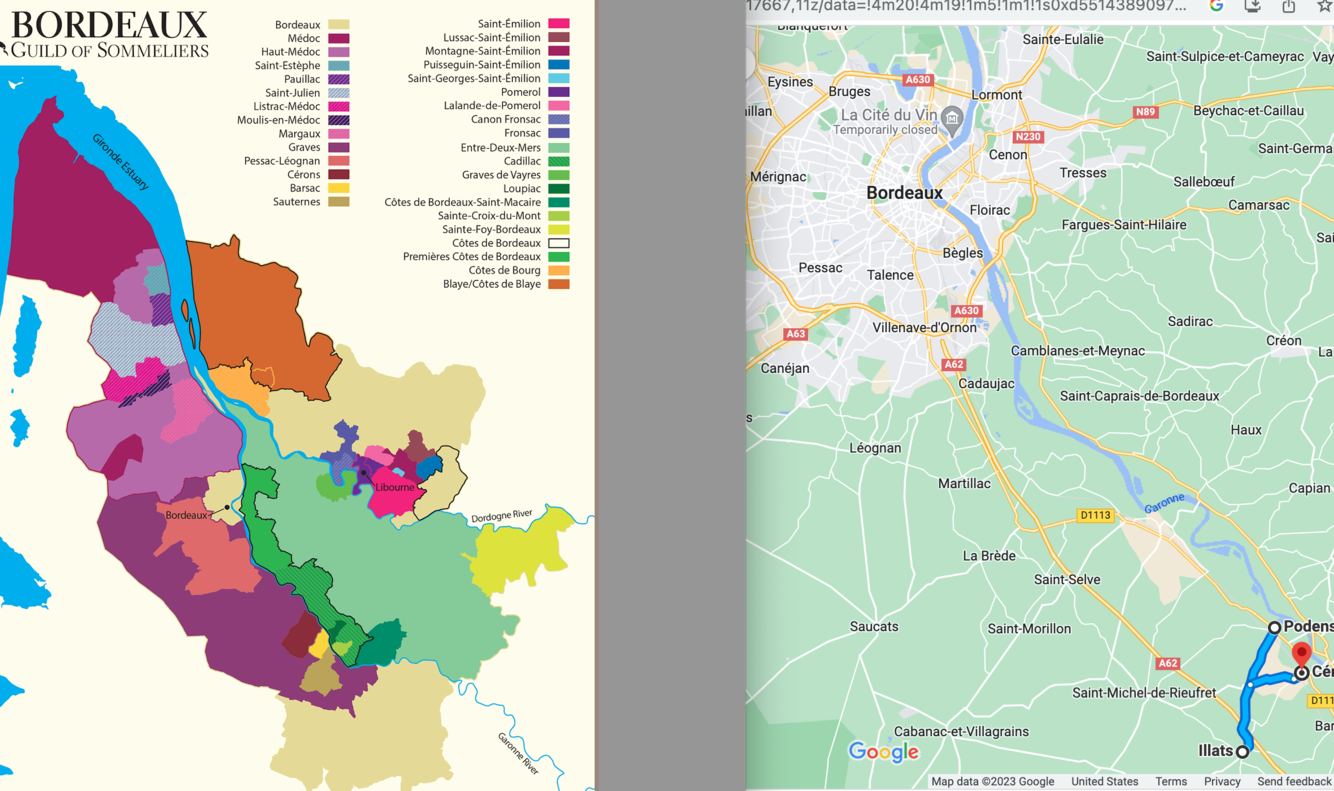Click the blue route line toward Illats
This screenshot has height=791, width=1334.
point(1246,715)
